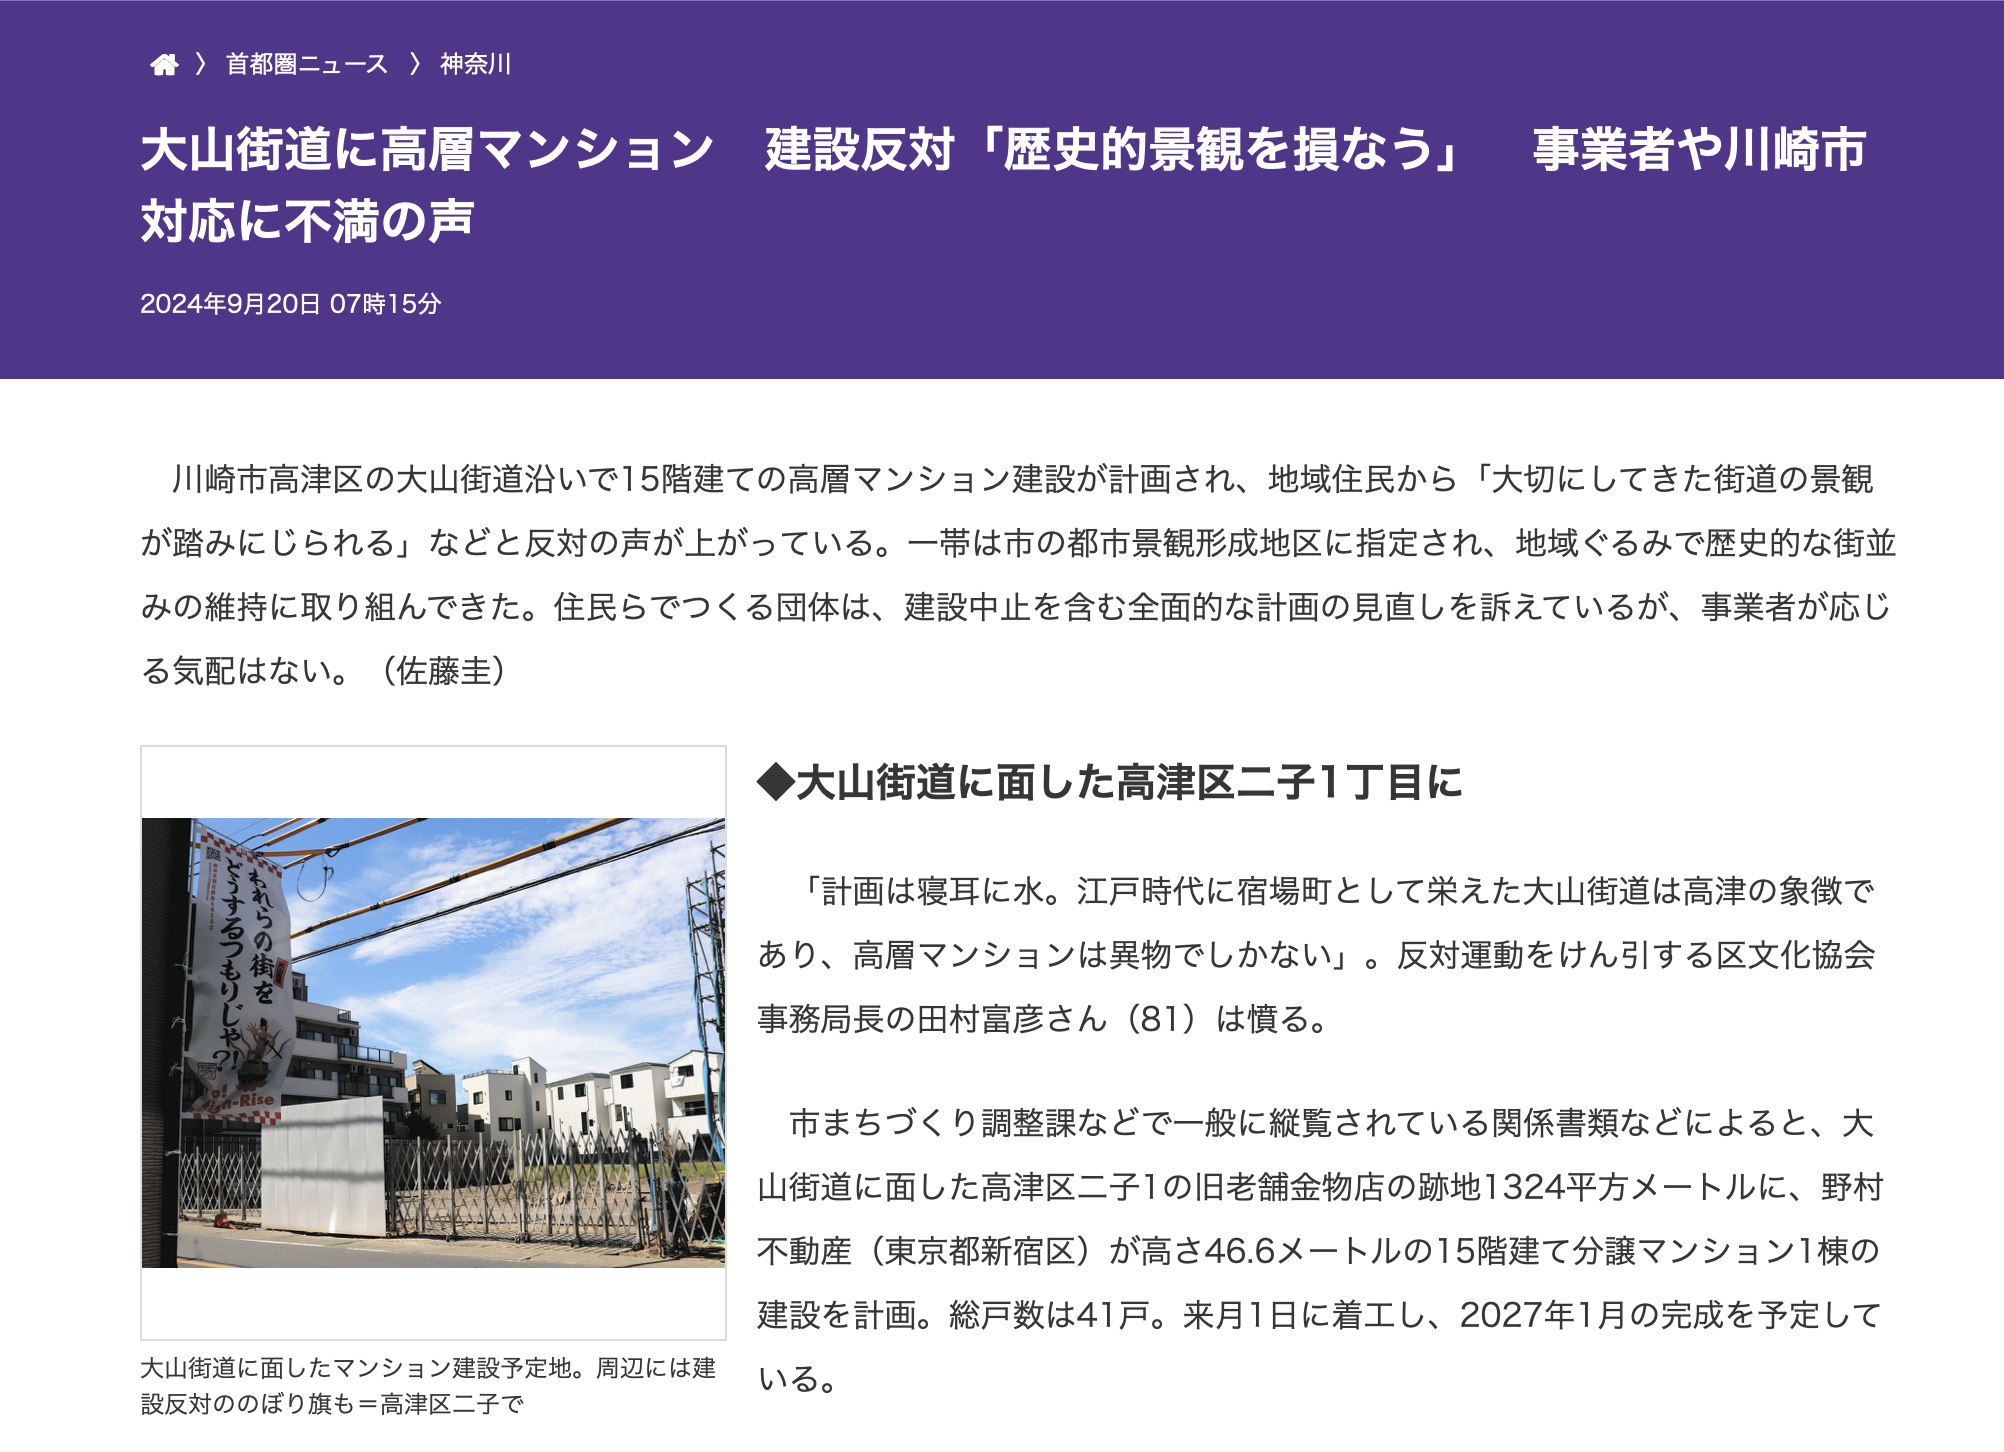Click 田村富彦さん name in the text
The height and width of the screenshot is (1452, 2004).
[1012, 1019]
